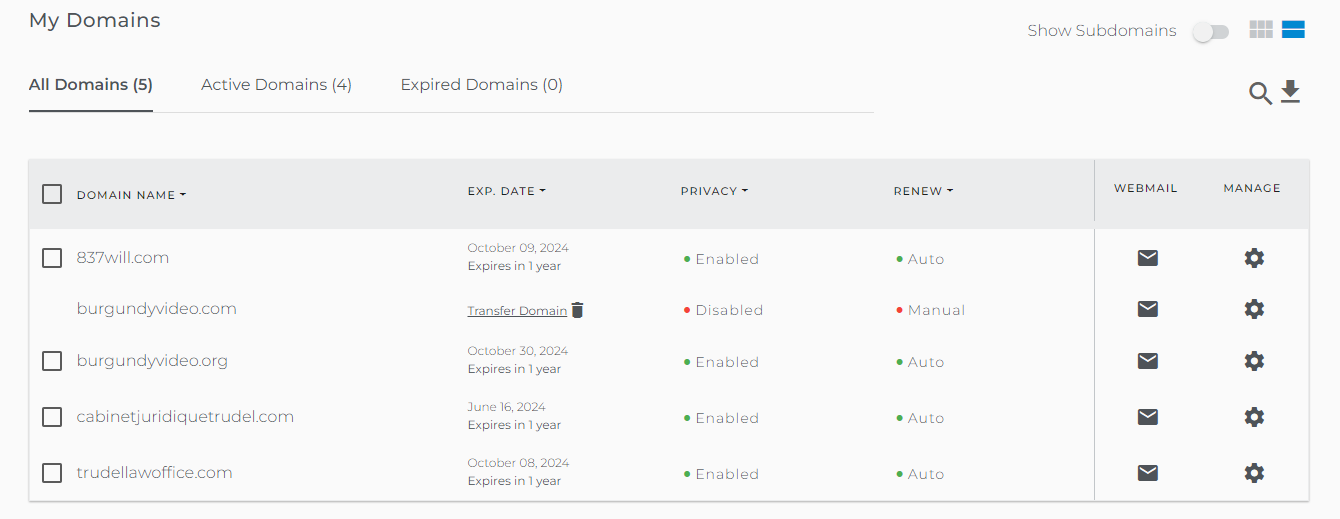Open manage settings for cabinetjuridiquetrudel.com
Image resolution: width=1340 pixels, height=519 pixels.
click(x=1254, y=417)
